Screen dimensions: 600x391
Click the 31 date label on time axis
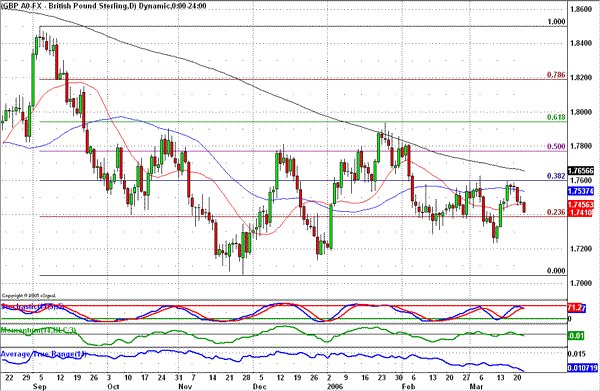[179, 378]
